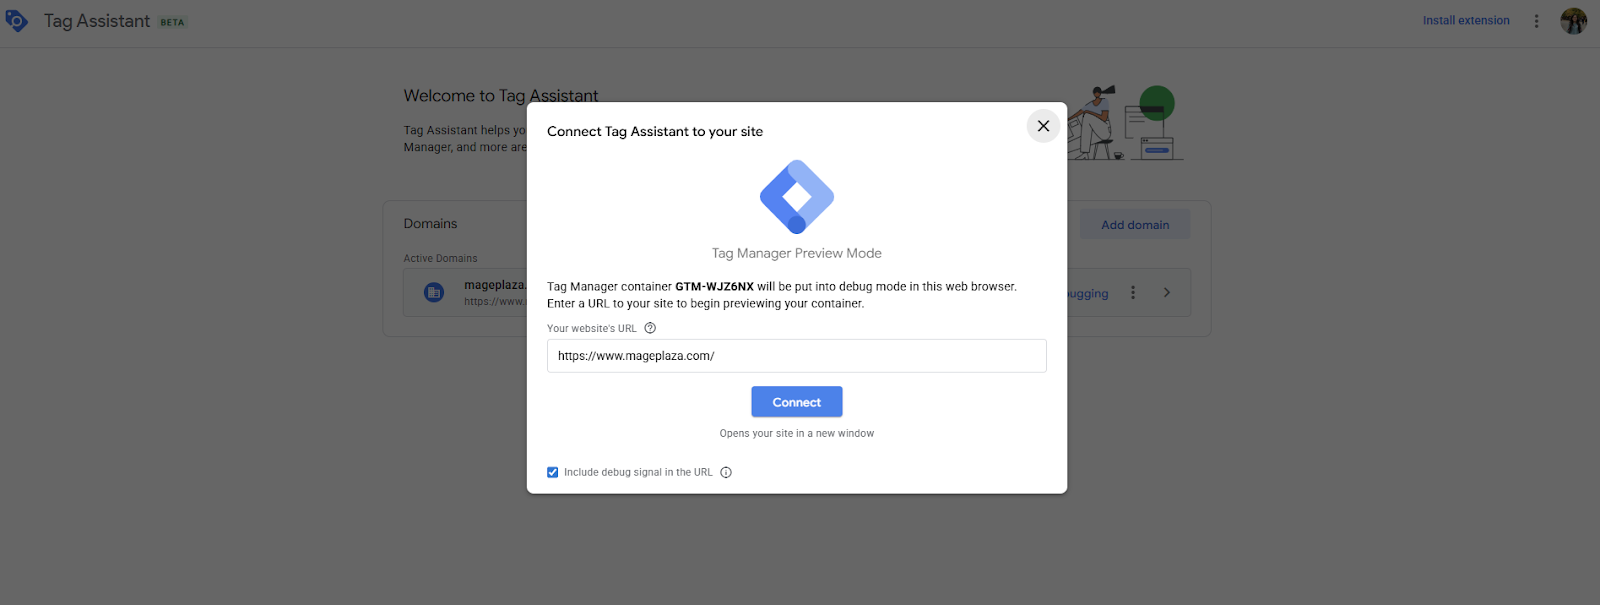Select the mageplaza domain name text
1600x605 pixels.
click(x=494, y=285)
